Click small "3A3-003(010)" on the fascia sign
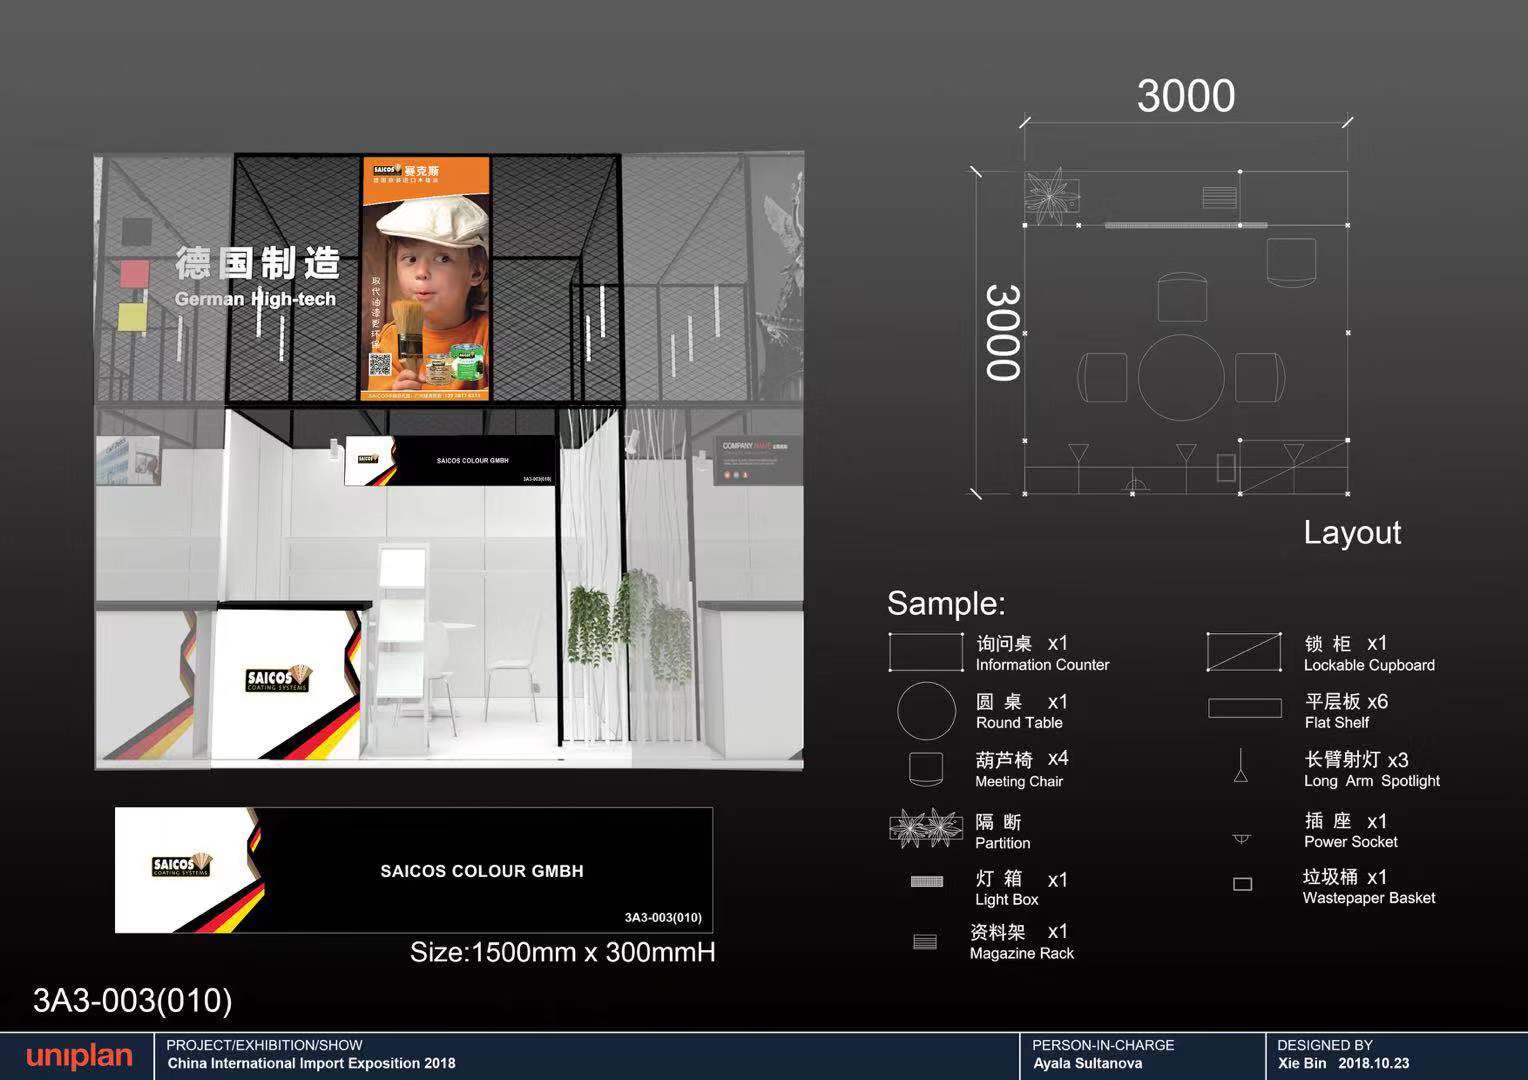Viewport: 1528px width, 1080px height. click(x=663, y=917)
